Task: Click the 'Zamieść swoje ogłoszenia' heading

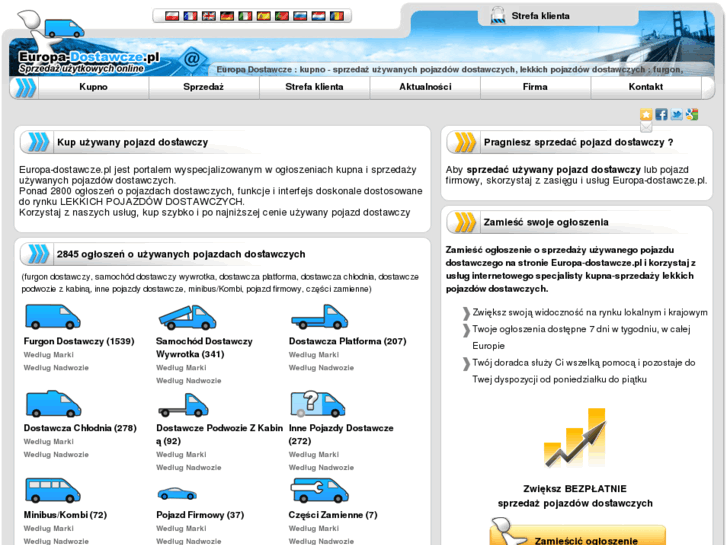Action: click(546, 222)
